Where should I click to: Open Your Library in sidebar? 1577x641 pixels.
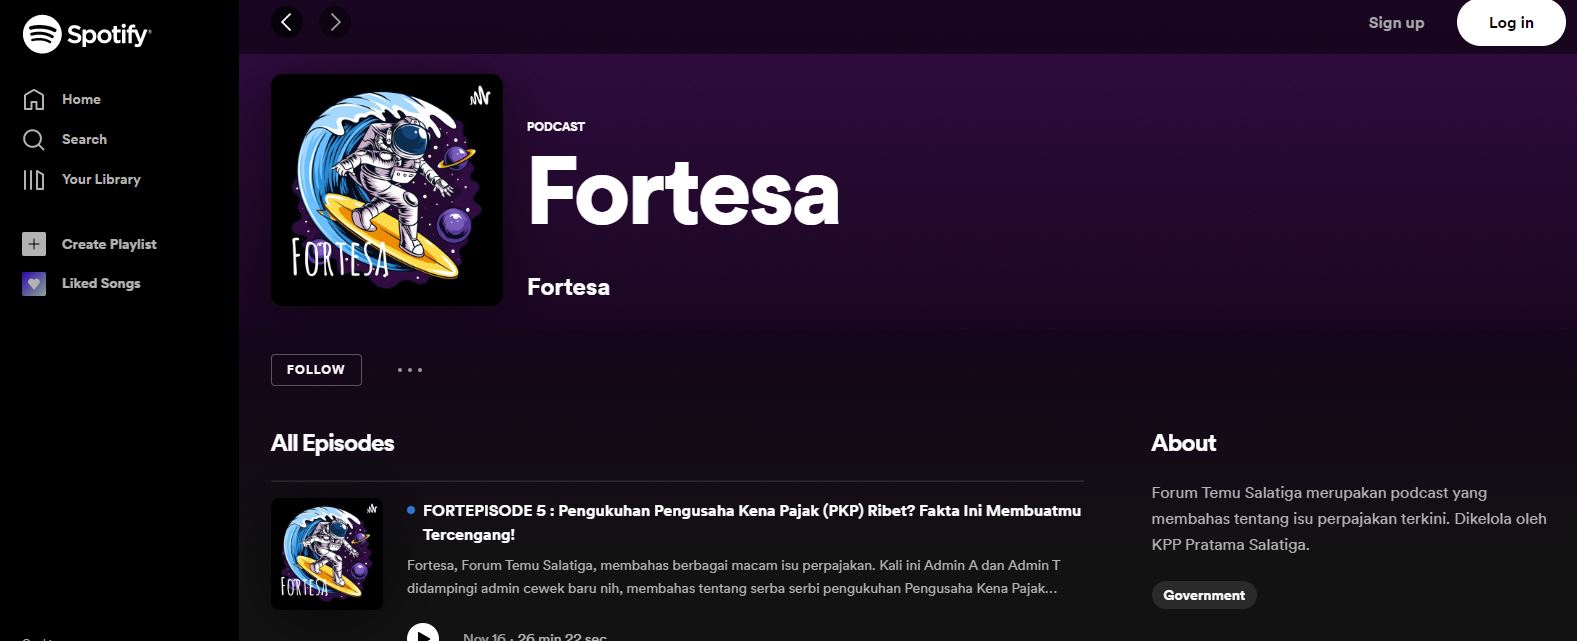[82, 179]
